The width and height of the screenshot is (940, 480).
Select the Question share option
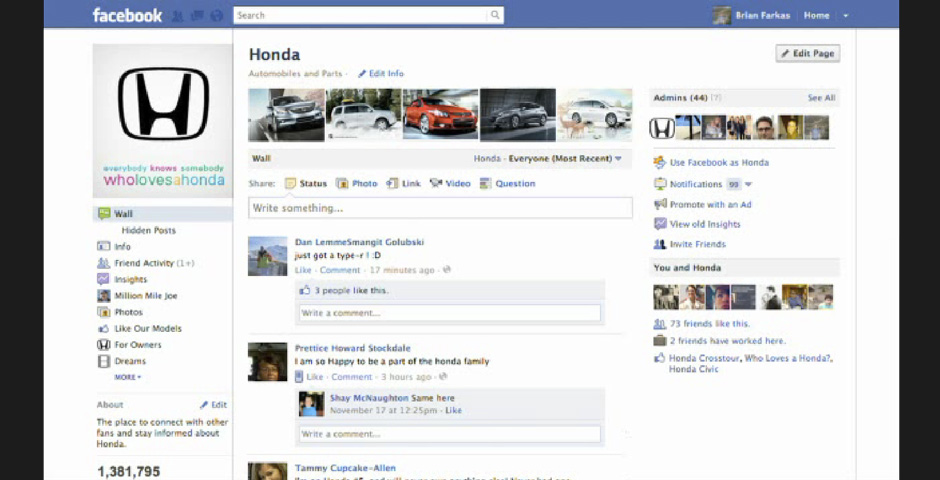point(507,183)
